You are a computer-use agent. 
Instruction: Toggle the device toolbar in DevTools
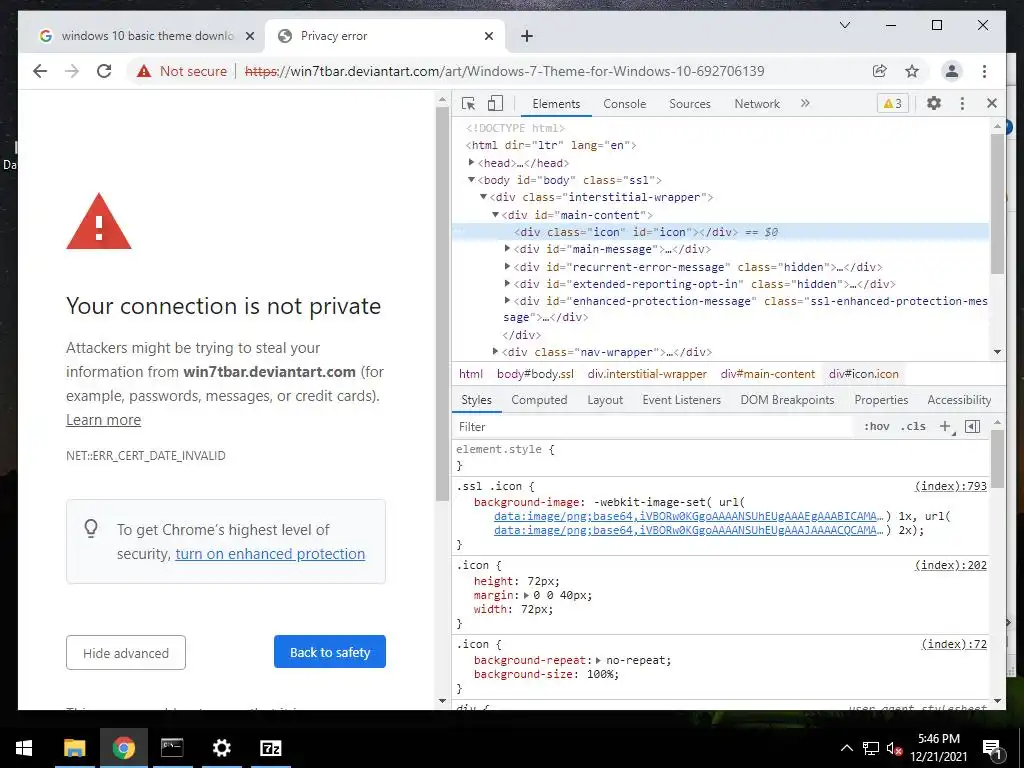click(495, 103)
